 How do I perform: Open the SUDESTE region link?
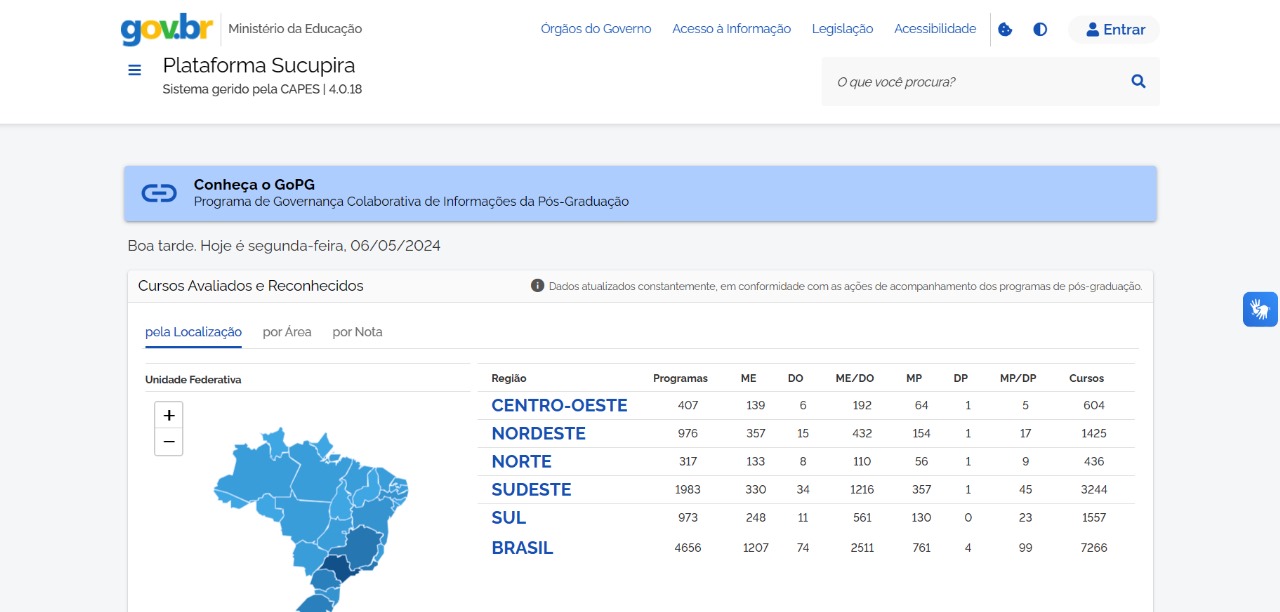point(531,489)
